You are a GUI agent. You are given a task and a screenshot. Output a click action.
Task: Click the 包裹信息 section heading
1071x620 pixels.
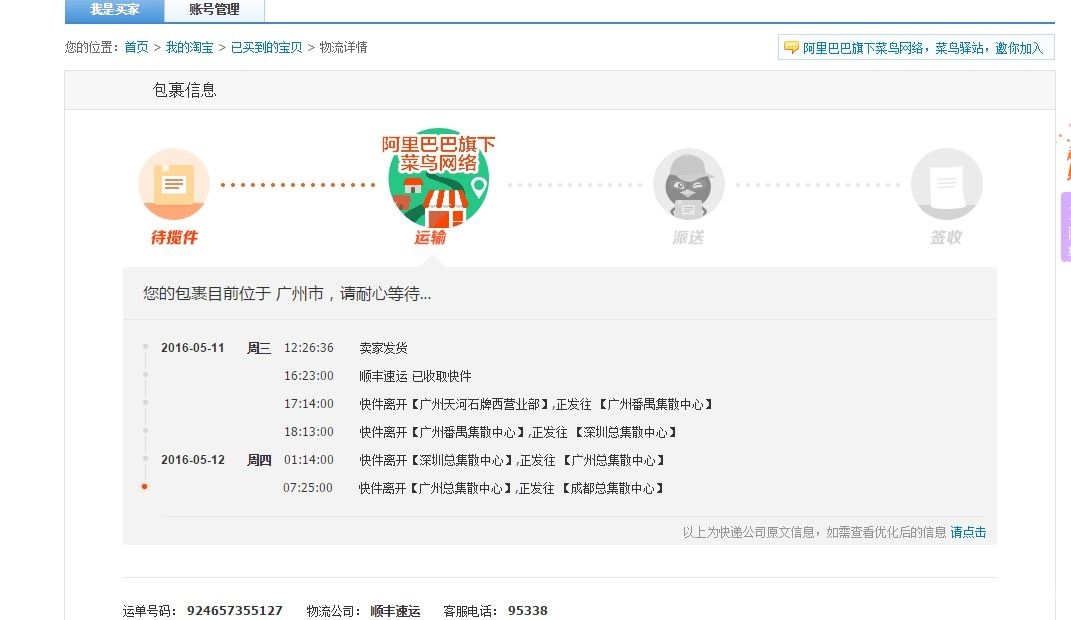pyautogui.click(x=184, y=90)
